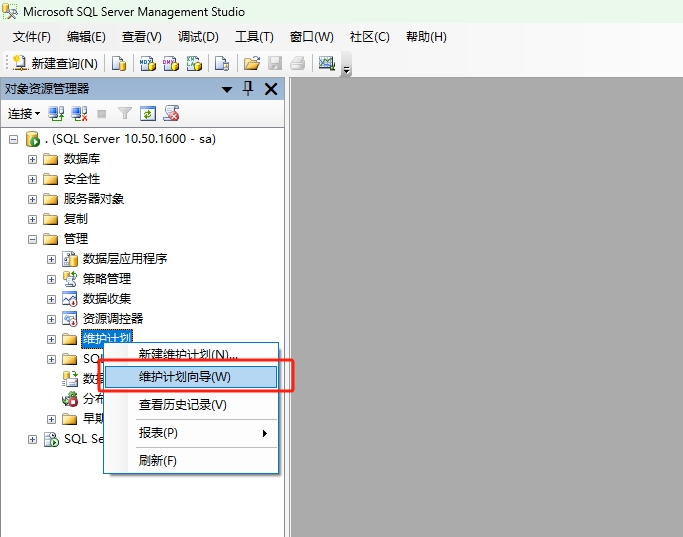Open the 社区(C) menu

[x=369, y=37]
